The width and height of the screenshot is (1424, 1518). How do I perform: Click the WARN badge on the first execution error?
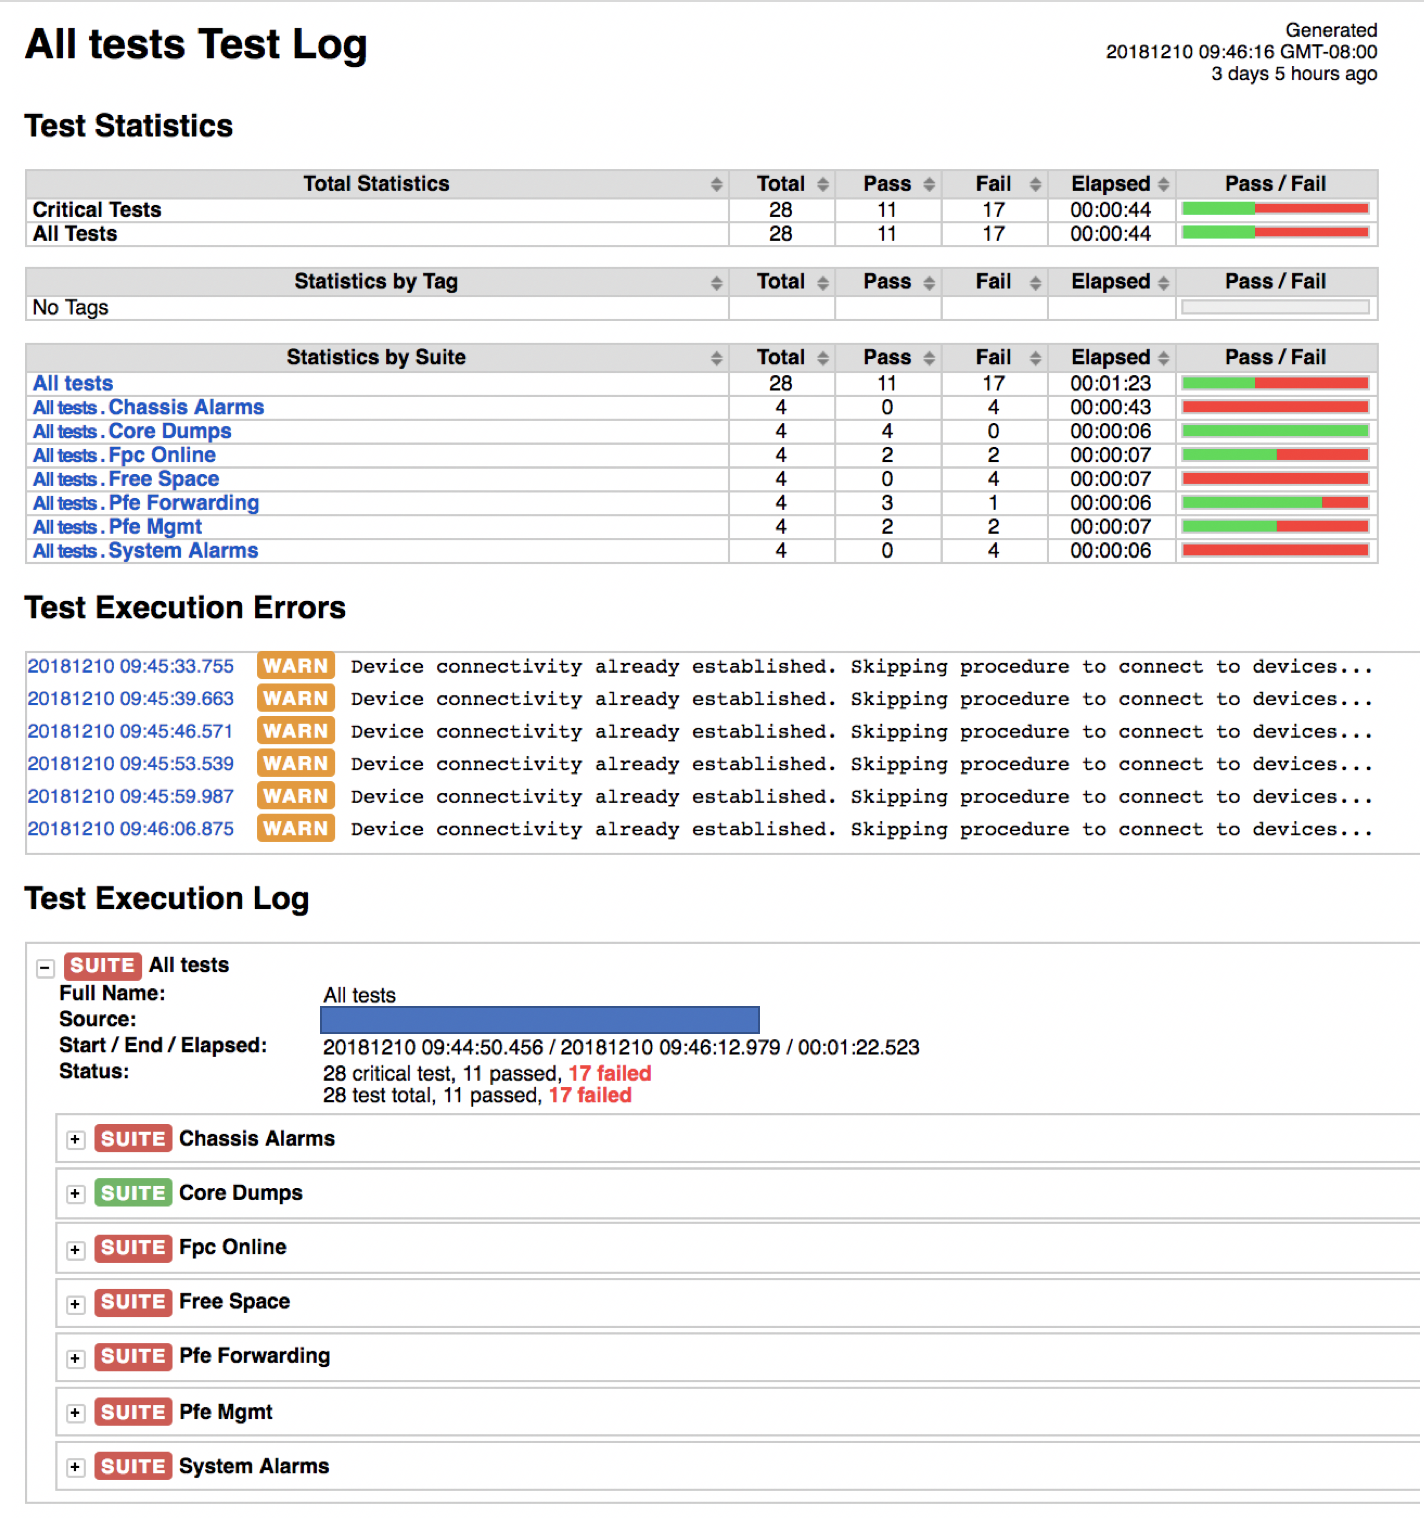[x=295, y=665]
